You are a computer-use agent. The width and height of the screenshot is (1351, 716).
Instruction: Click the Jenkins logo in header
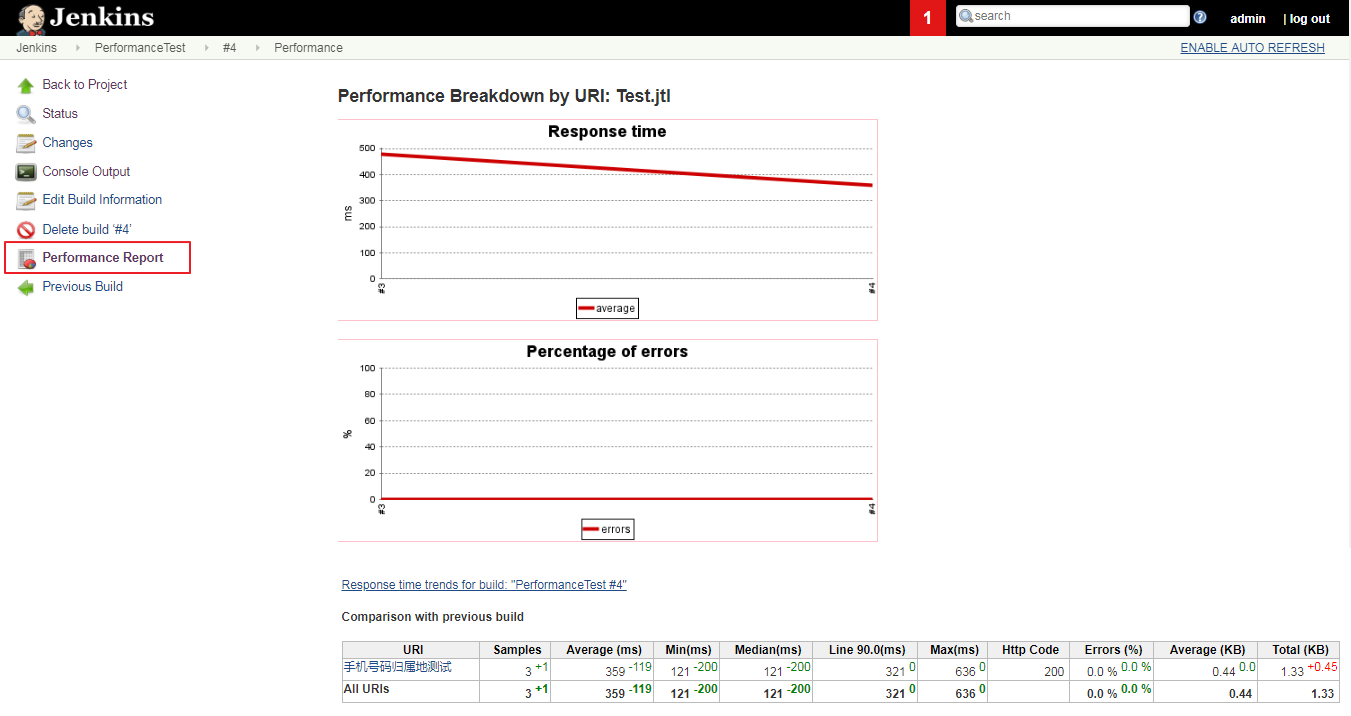[86, 17]
